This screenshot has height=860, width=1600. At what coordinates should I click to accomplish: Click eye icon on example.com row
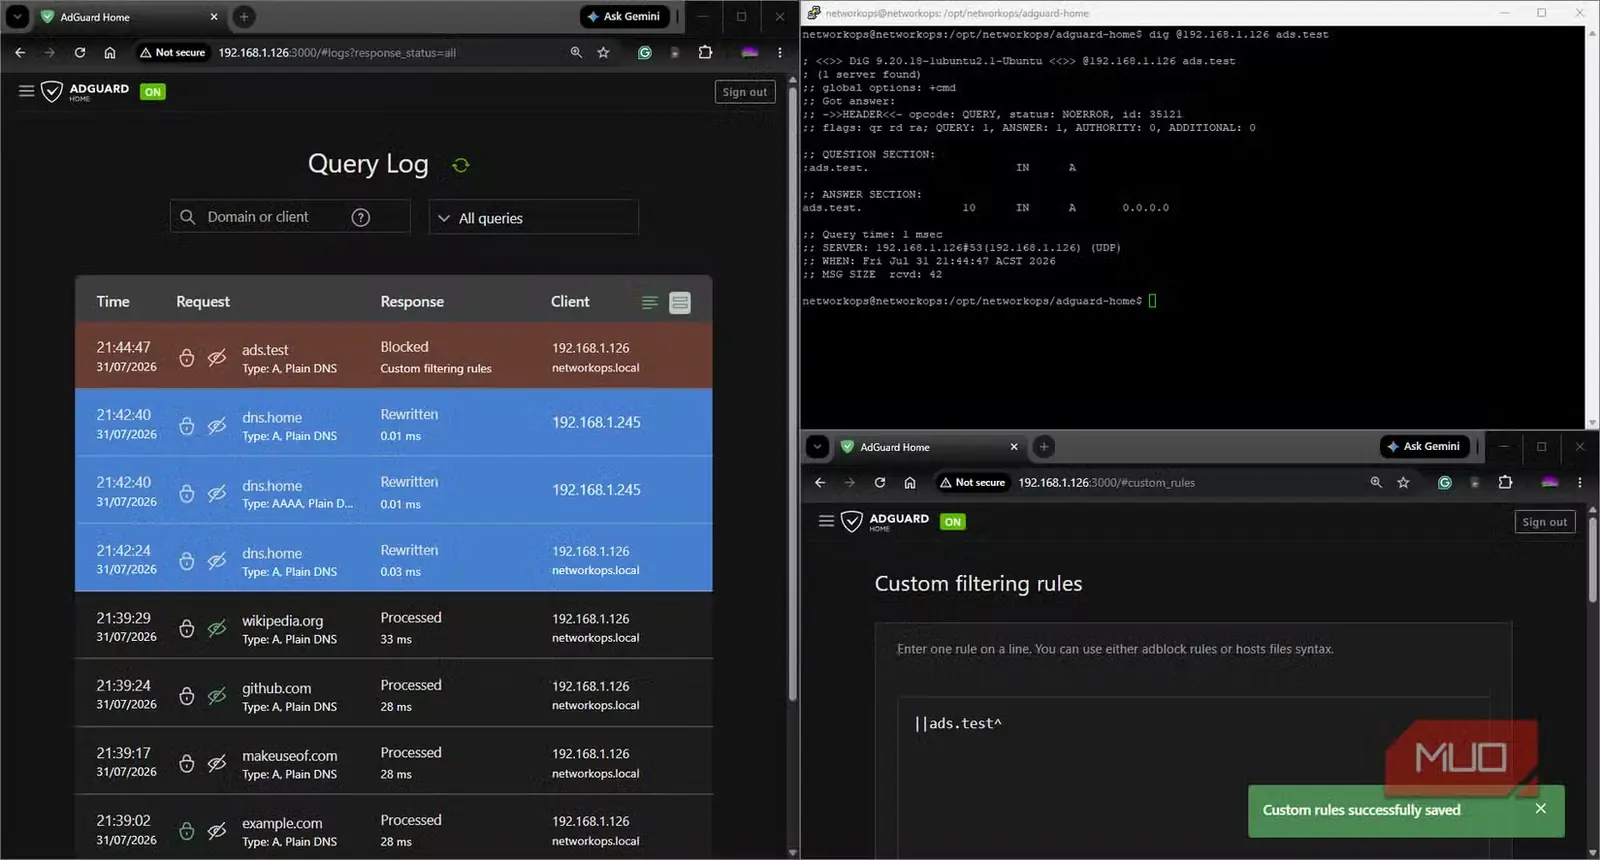[x=217, y=830]
